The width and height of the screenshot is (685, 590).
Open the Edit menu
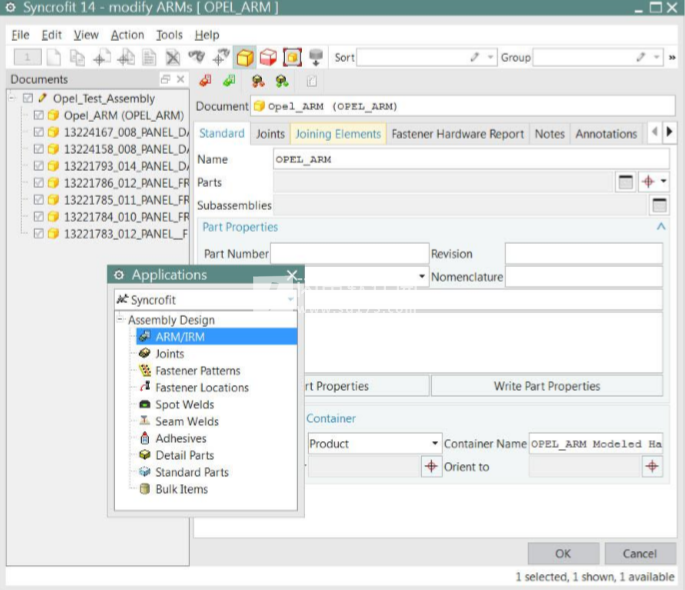tap(52, 35)
